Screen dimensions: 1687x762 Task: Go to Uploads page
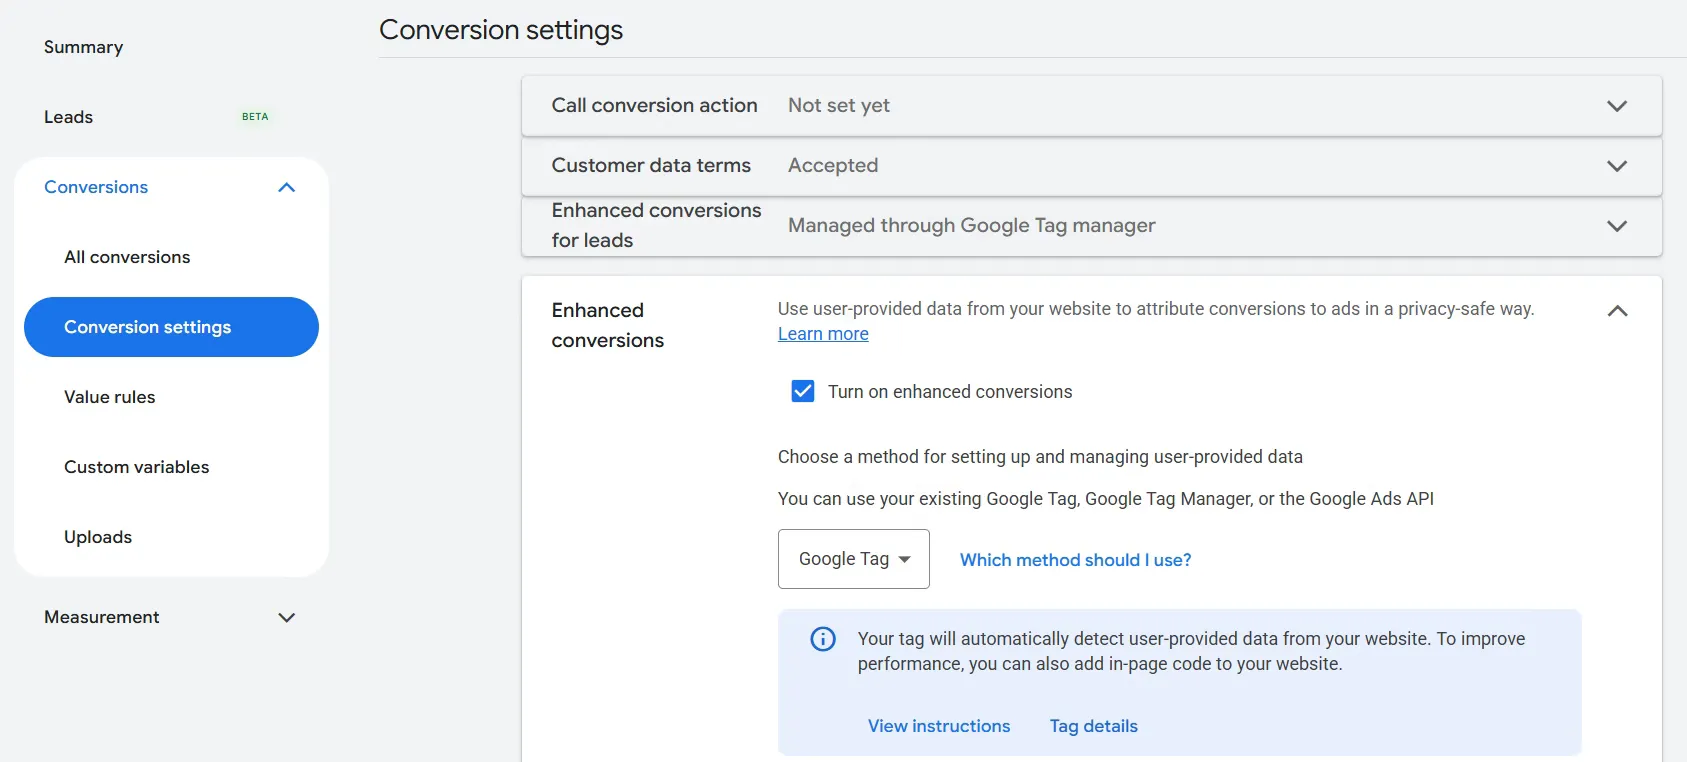pos(98,537)
